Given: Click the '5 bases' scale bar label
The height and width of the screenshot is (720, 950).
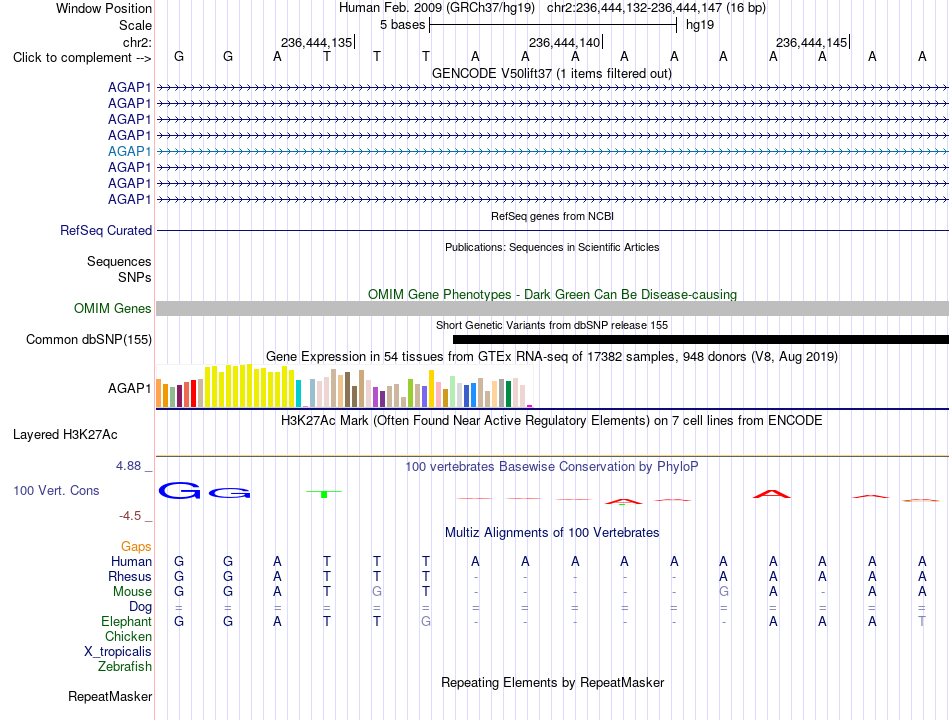Looking at the screenshot, I should point(402,25).
